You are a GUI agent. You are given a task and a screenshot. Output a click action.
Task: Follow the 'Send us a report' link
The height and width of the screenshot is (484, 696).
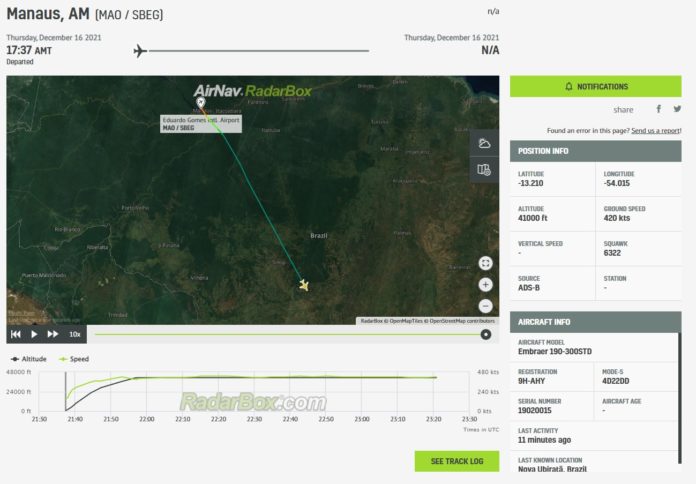click(x=656, y=131)
